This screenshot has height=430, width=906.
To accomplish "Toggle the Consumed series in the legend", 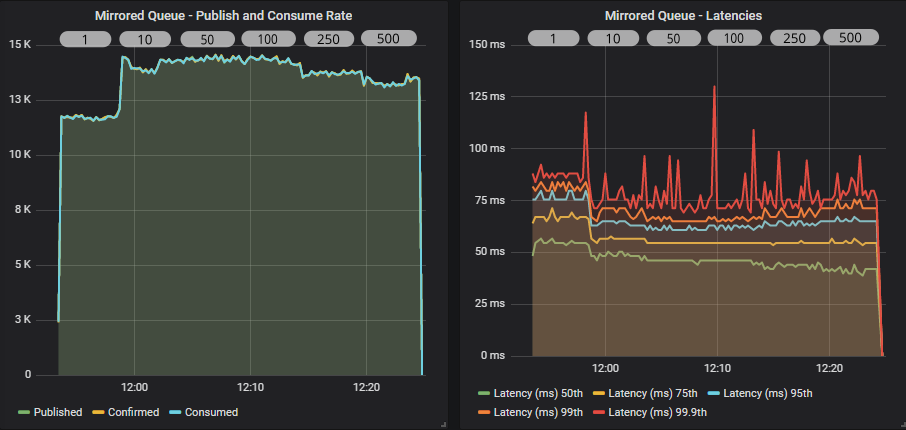I will [209, 412].
